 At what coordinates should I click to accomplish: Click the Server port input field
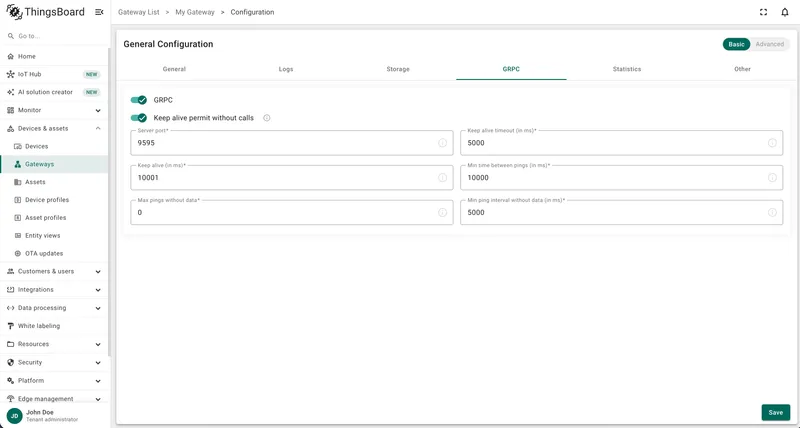(x=292, y=143)
